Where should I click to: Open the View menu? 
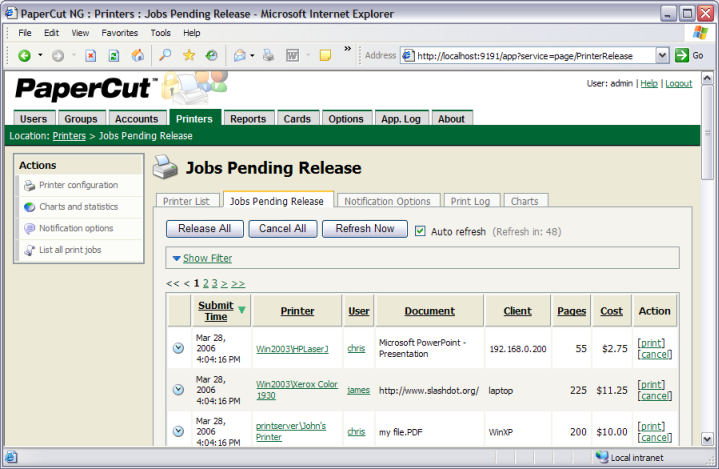coord(80,33)
